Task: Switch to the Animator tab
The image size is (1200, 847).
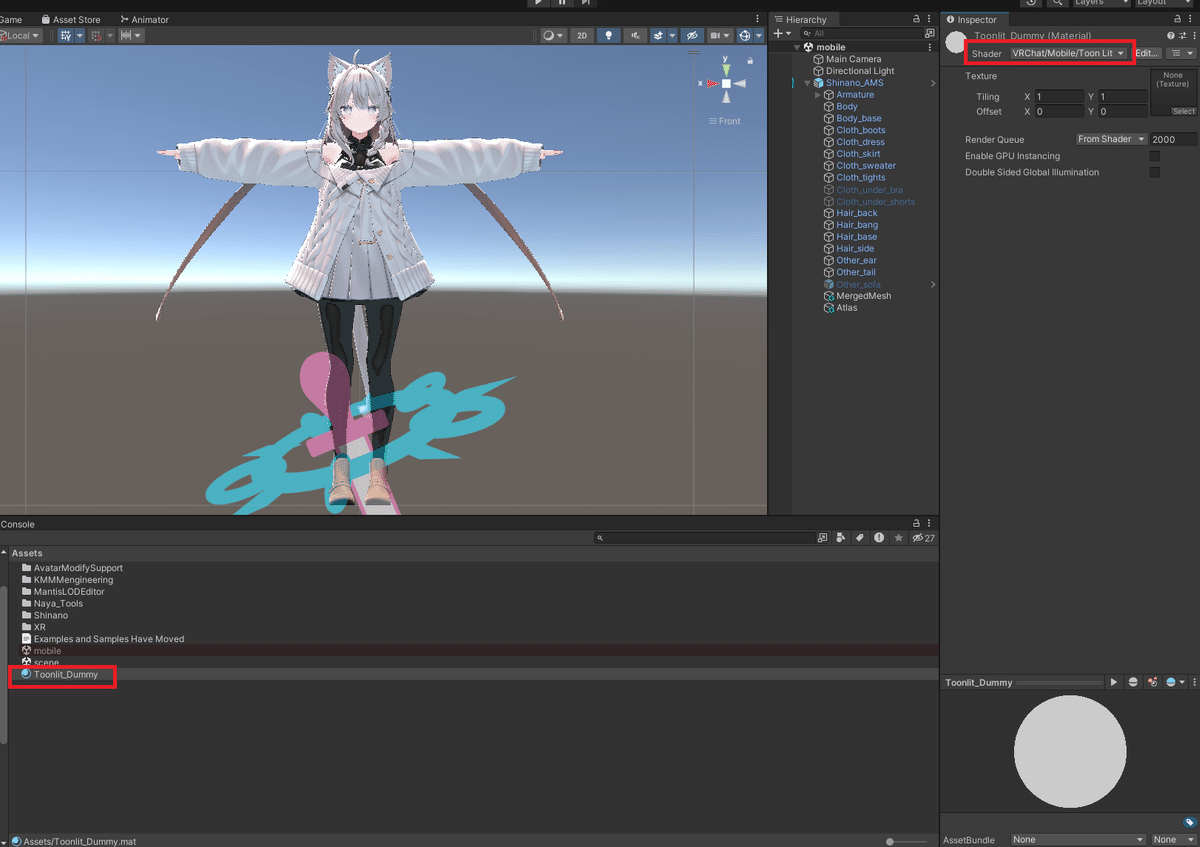Action: (x=144, y=19)
